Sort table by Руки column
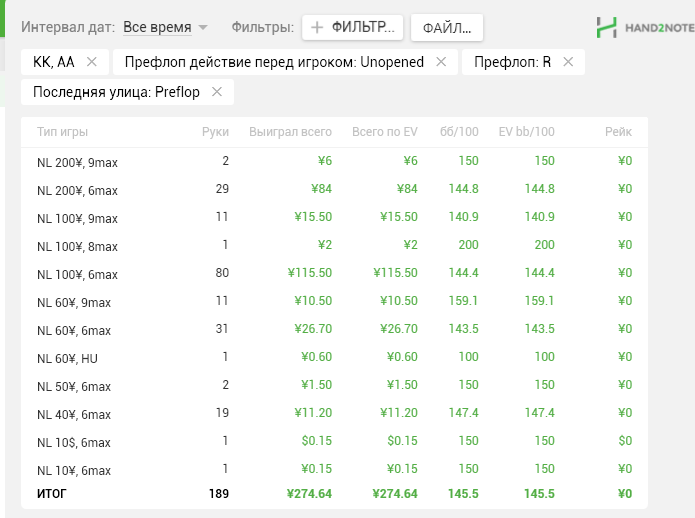This screenshot has width=695, height=518. point(215,132)
